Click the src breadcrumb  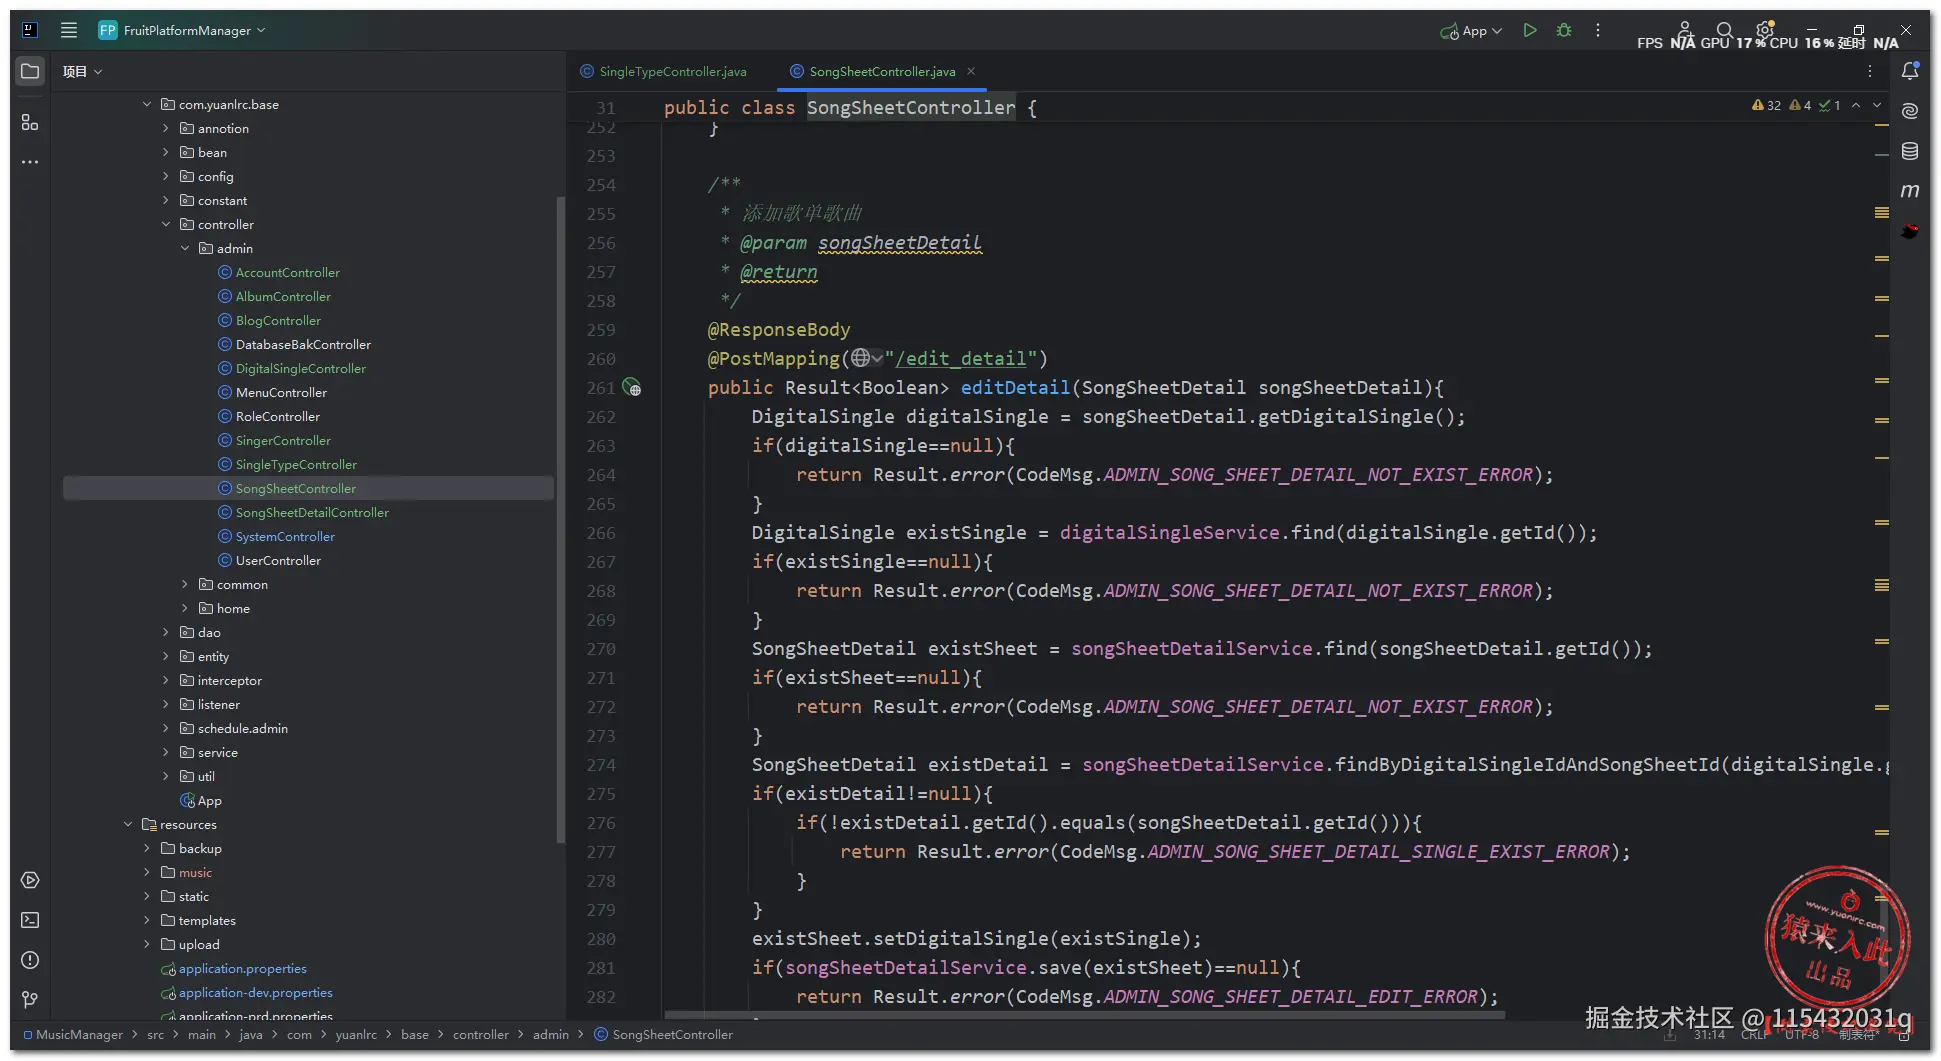click(155, 1034)
